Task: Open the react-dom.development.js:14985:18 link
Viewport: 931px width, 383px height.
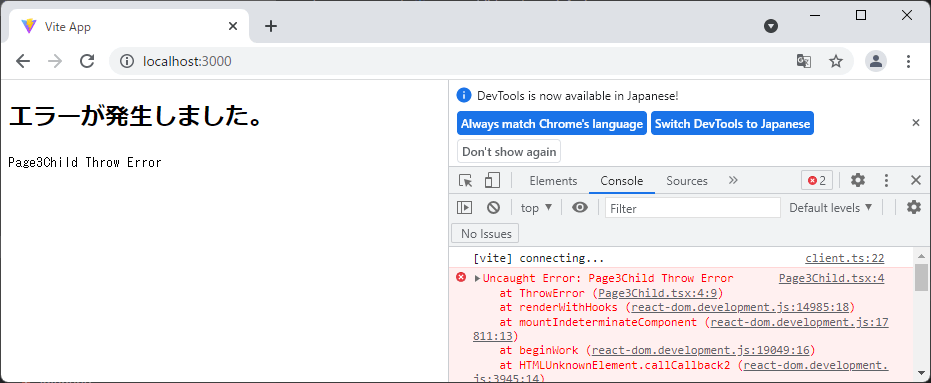Action: point(740,307)
